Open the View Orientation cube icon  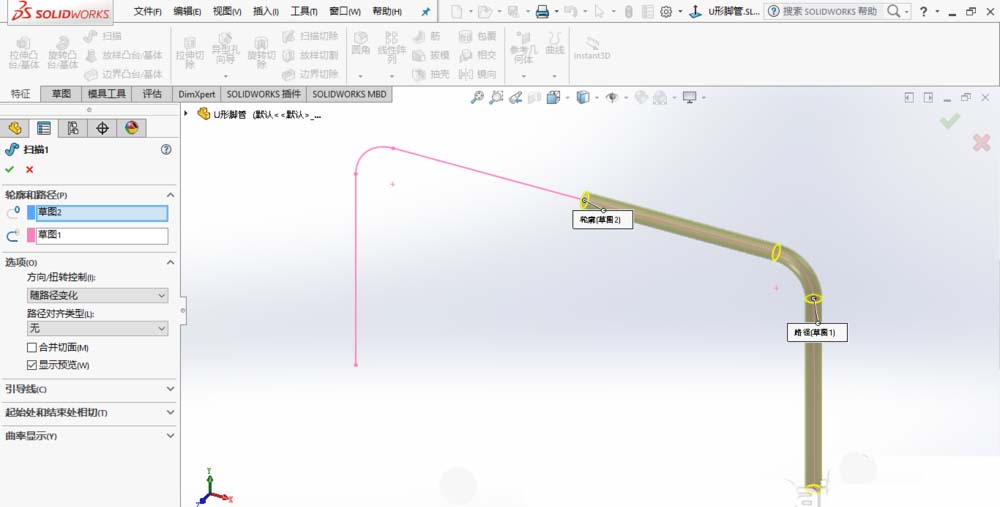pyautogui.click(x=553, y=98)
